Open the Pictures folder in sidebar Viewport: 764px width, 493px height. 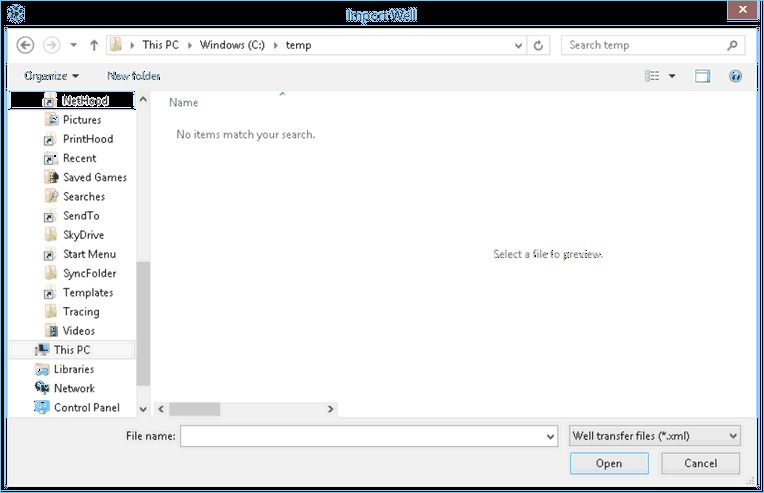click(81, 120)
